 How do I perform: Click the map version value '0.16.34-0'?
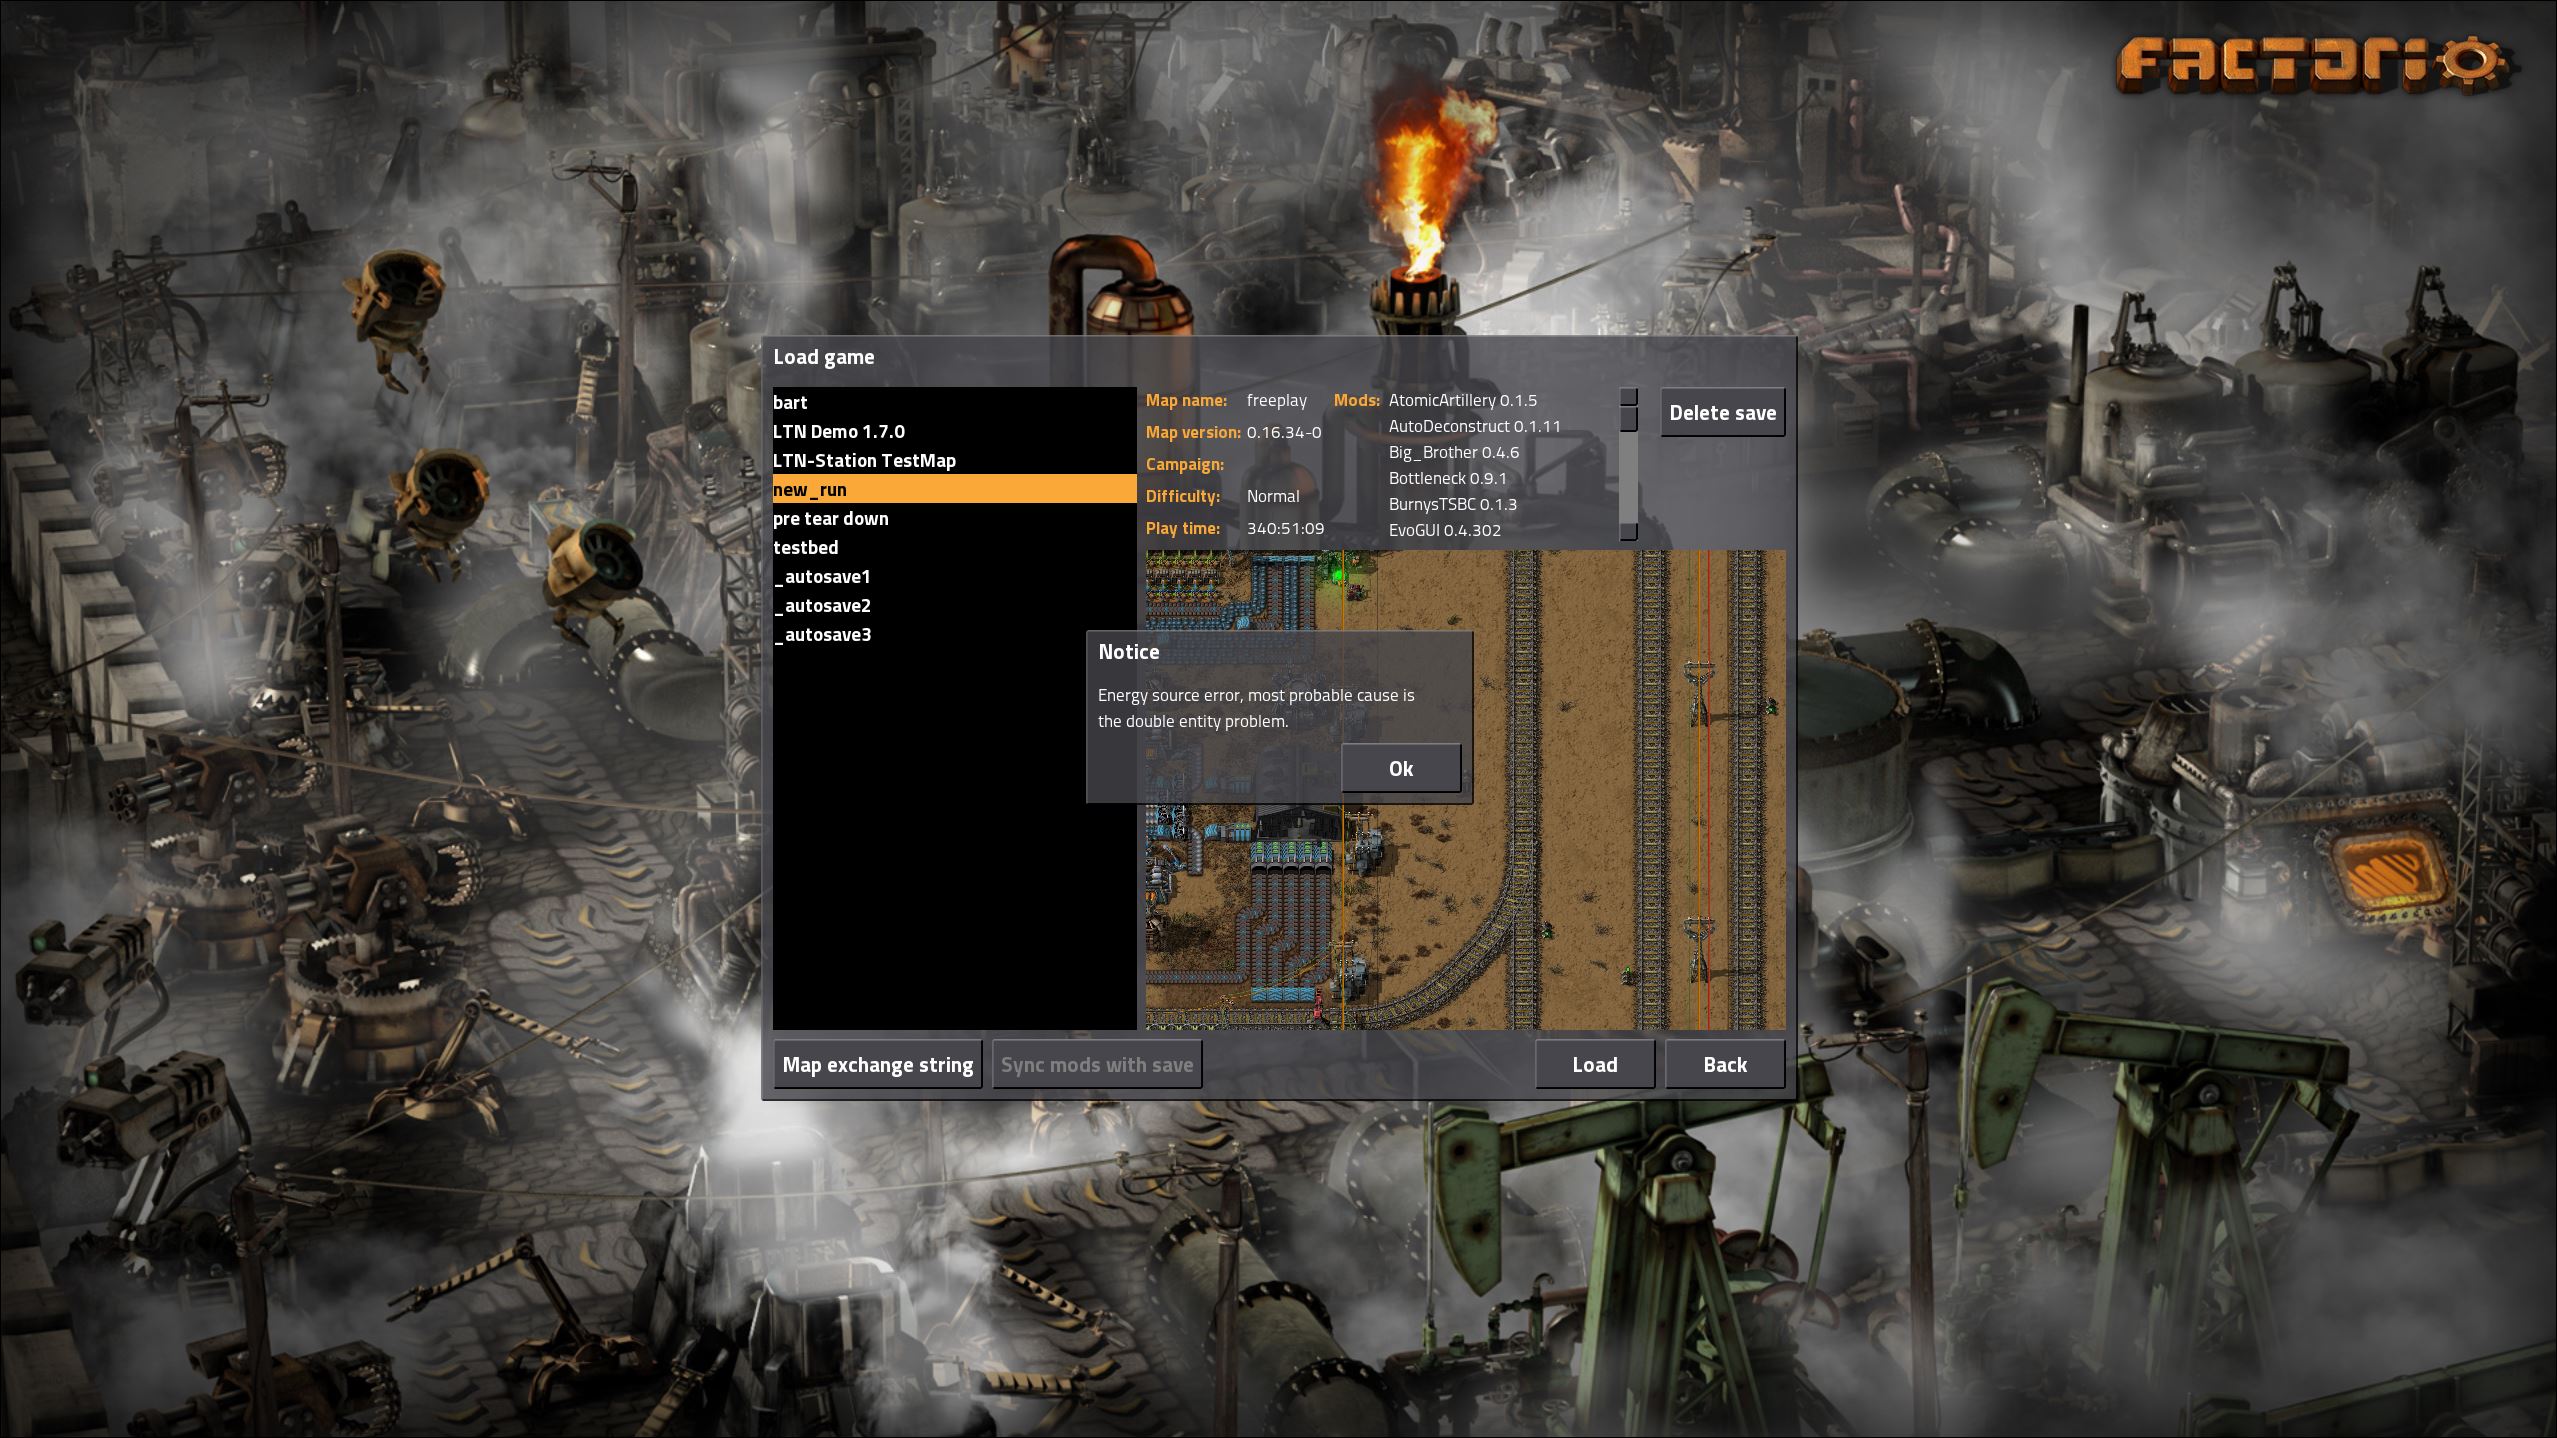(x=1283, y=432)
